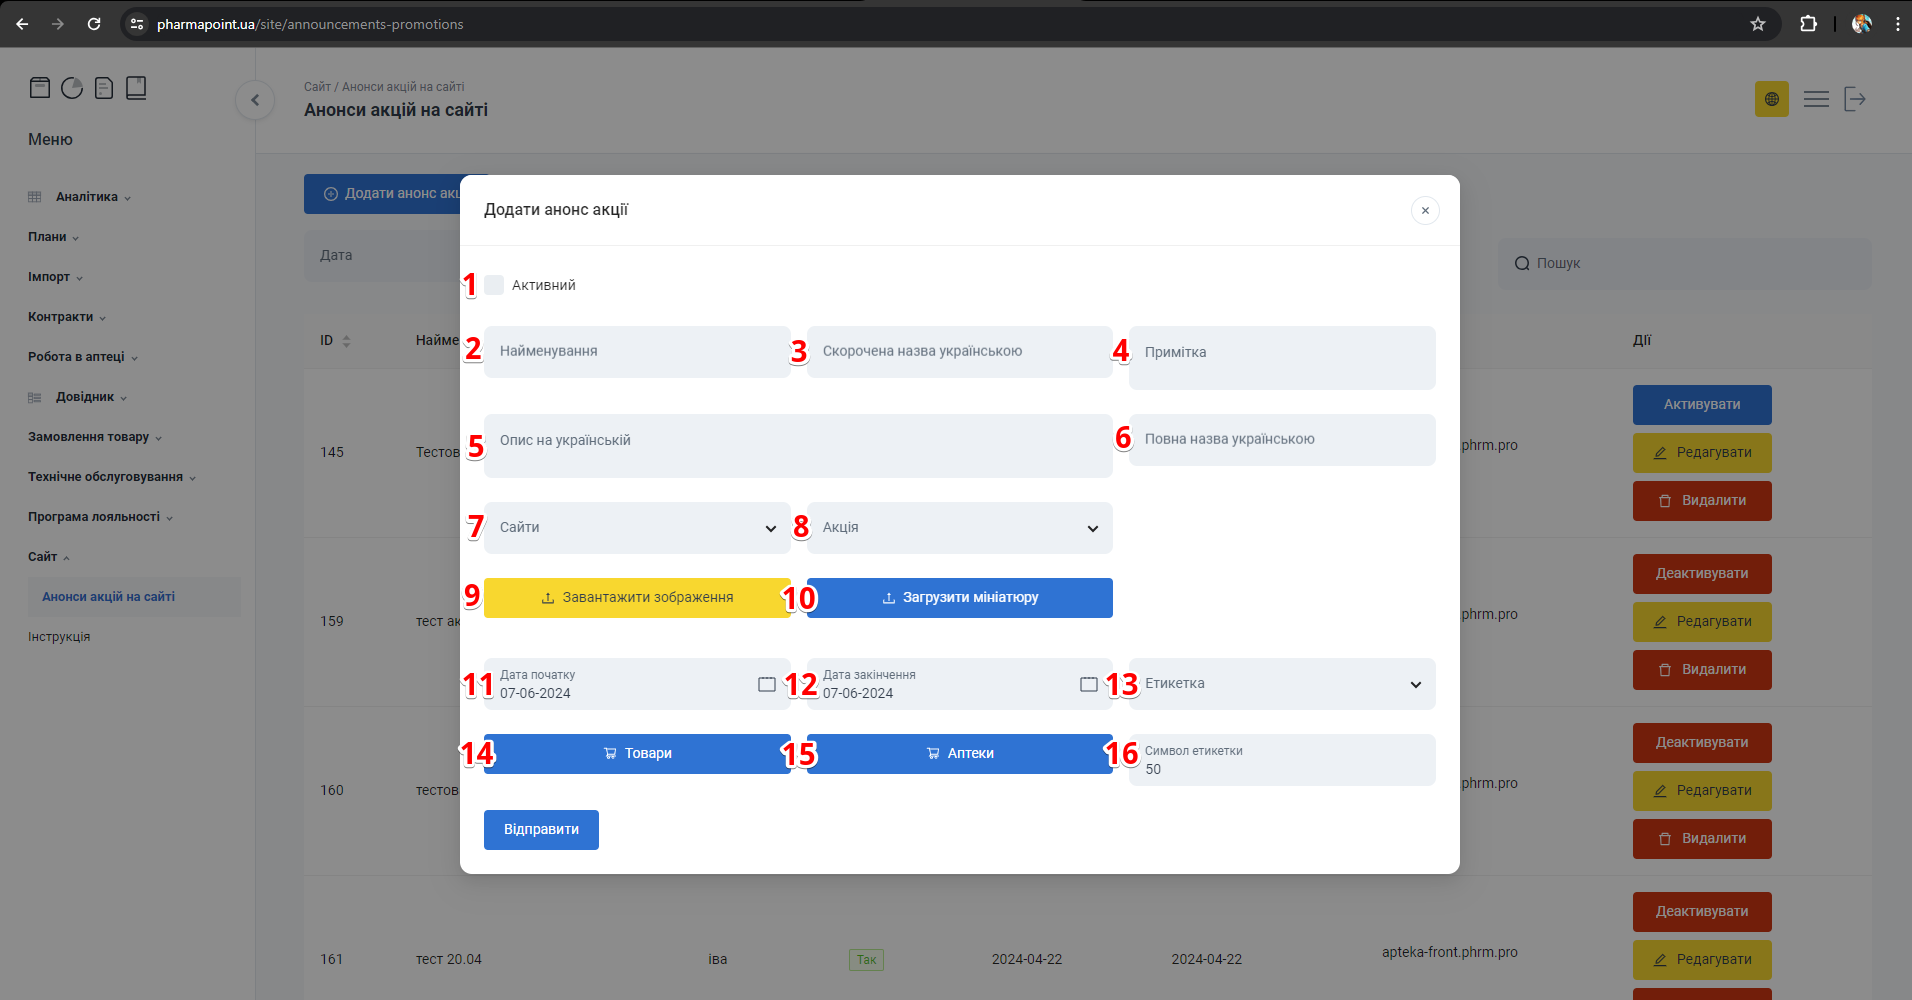Enable the Активний checkbox
This screenshot has height=1000, width=1912.
(x=494, y=285)
